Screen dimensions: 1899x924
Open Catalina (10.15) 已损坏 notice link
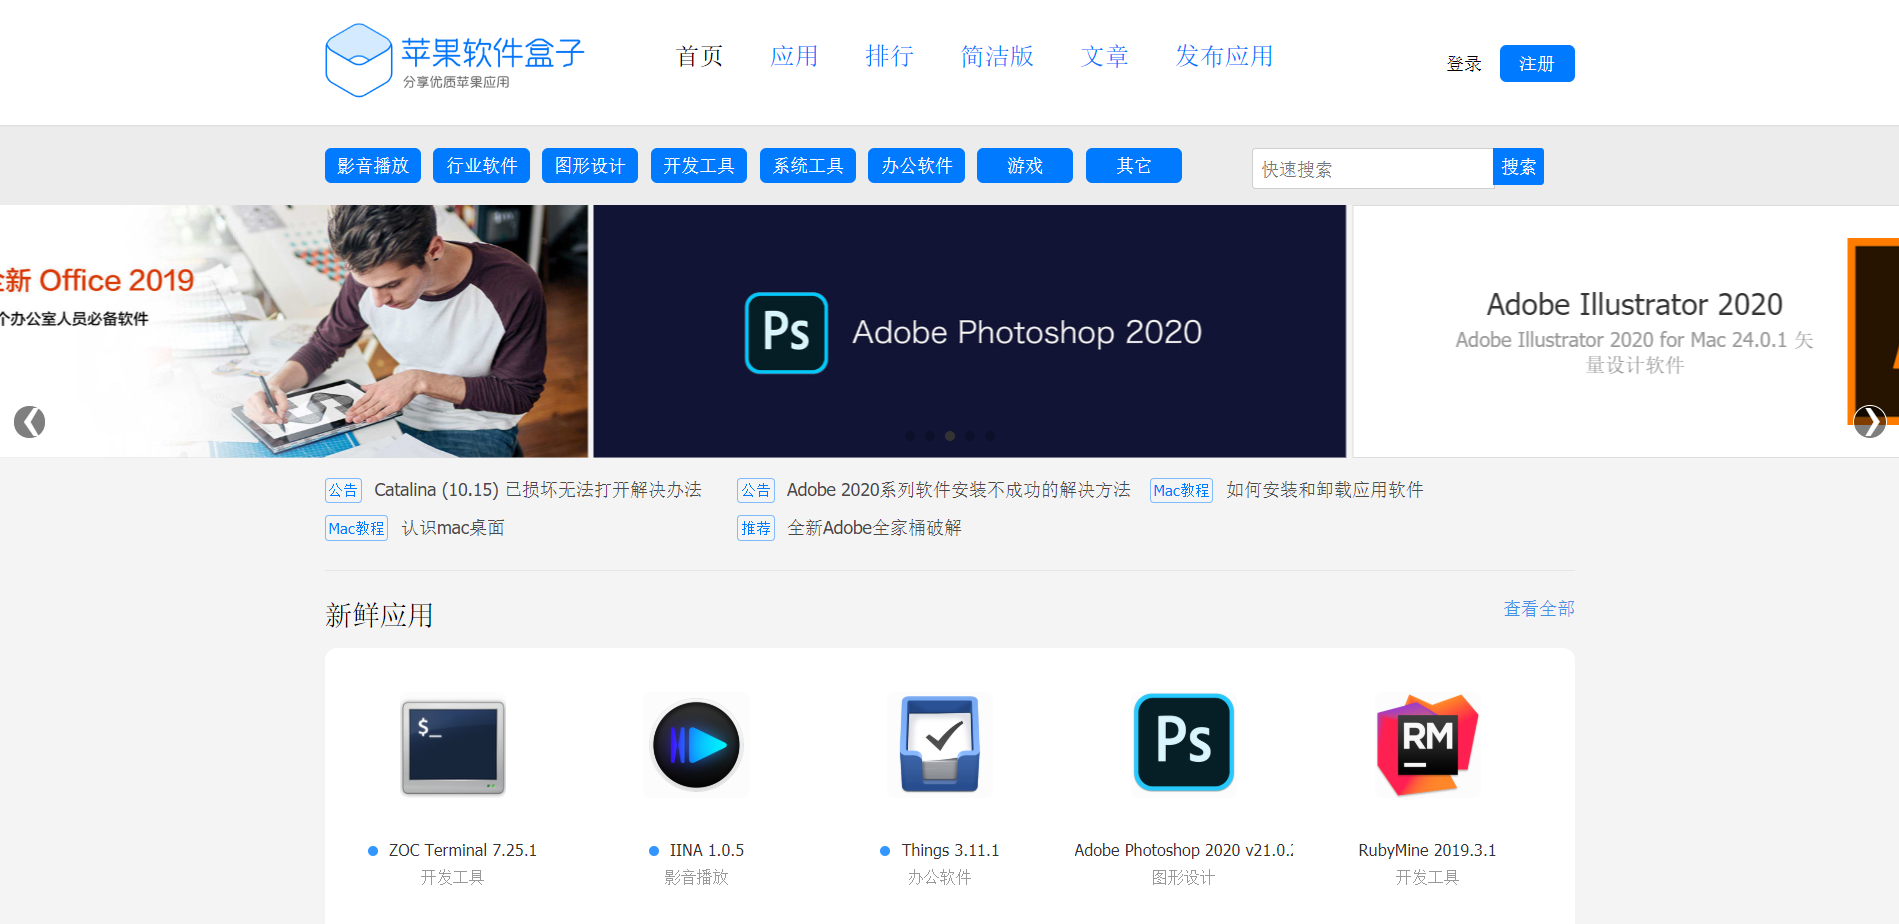[538, 490]
